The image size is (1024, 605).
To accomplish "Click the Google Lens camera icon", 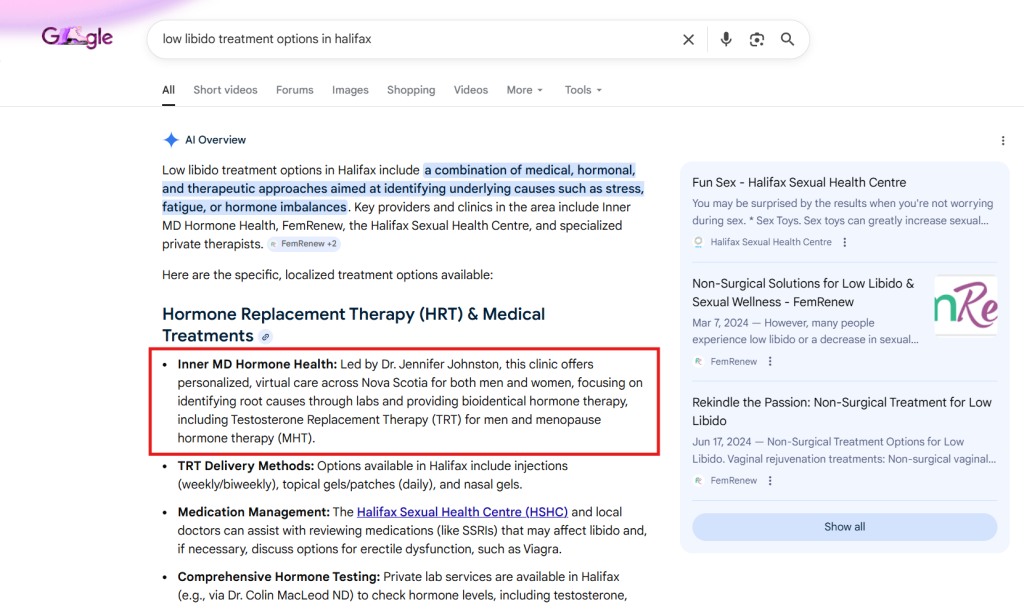I will pos(757,39).
